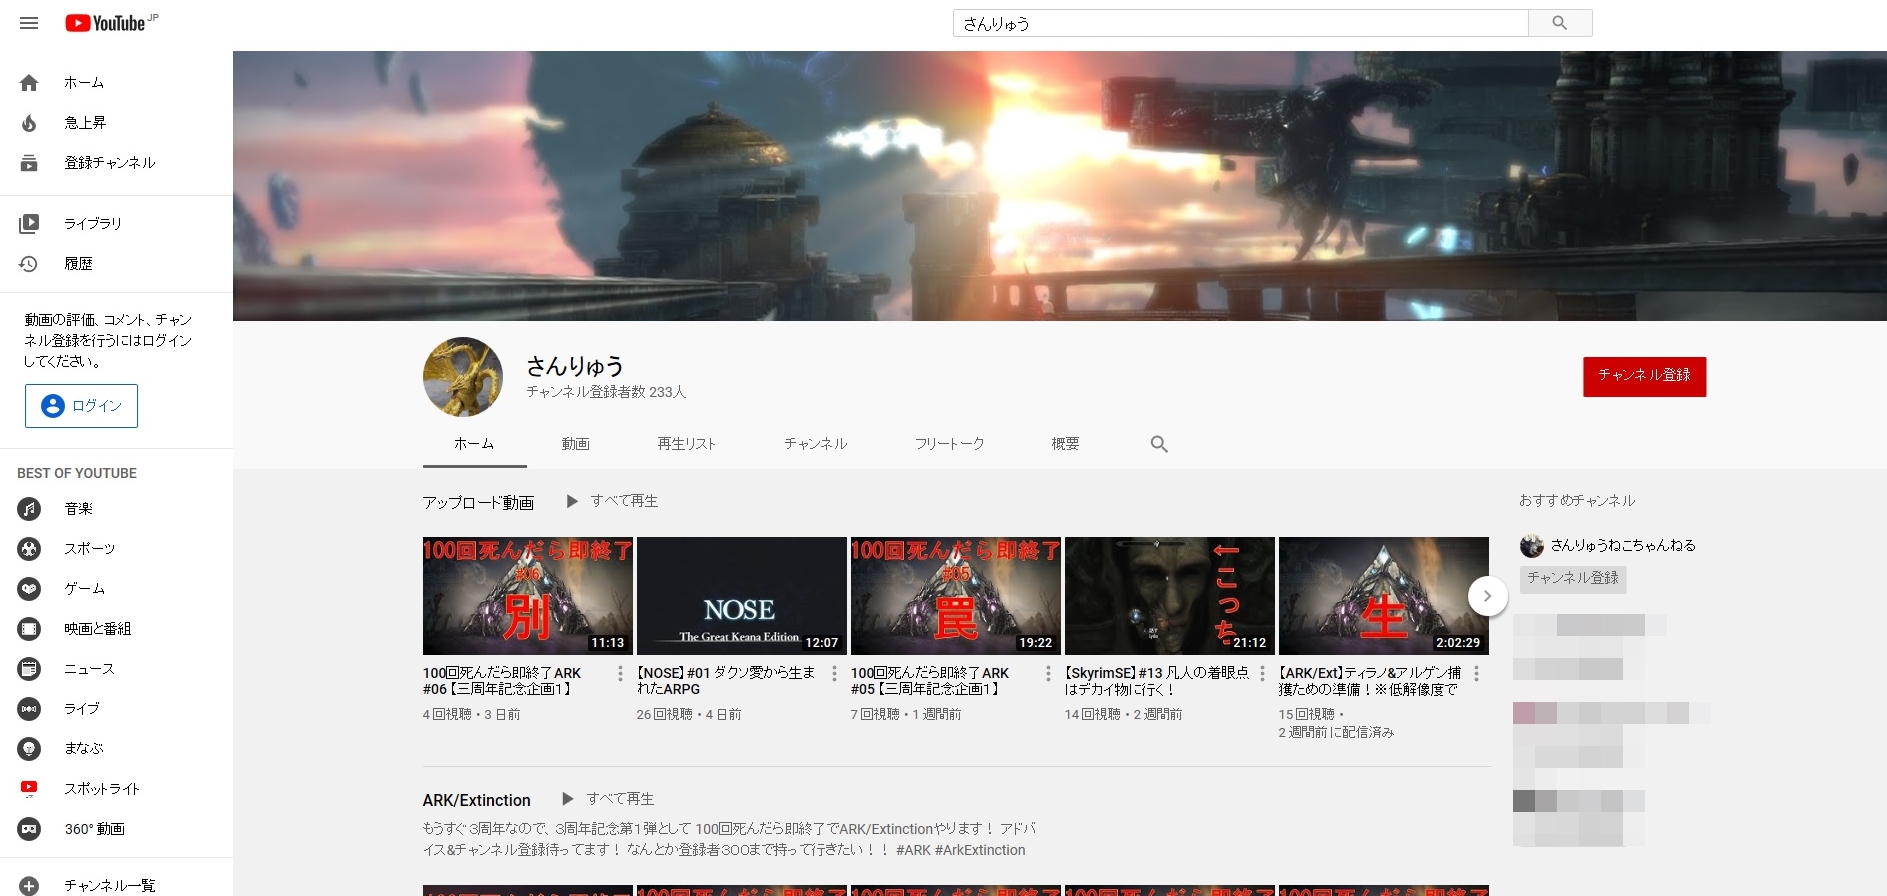This screenshot has width=1887, height=896.
Task: Open ゲーム gaming category
Action: [116, 589]
